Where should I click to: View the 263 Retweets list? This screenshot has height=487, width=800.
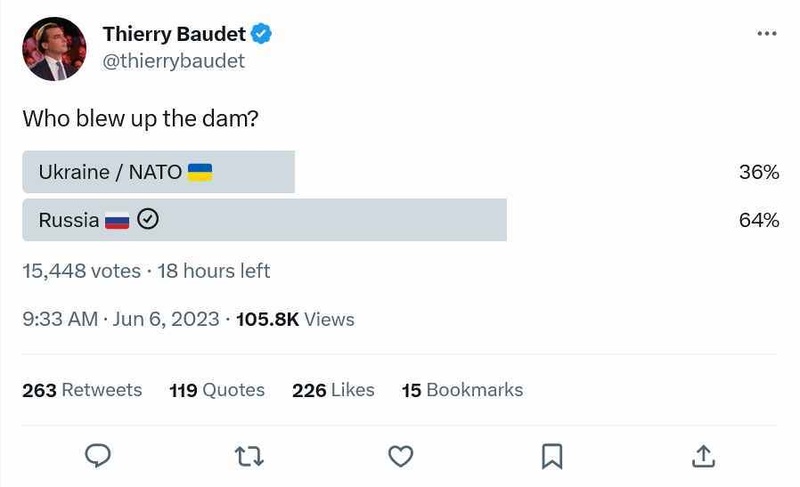pyautogui.click(x=82, y=390)
